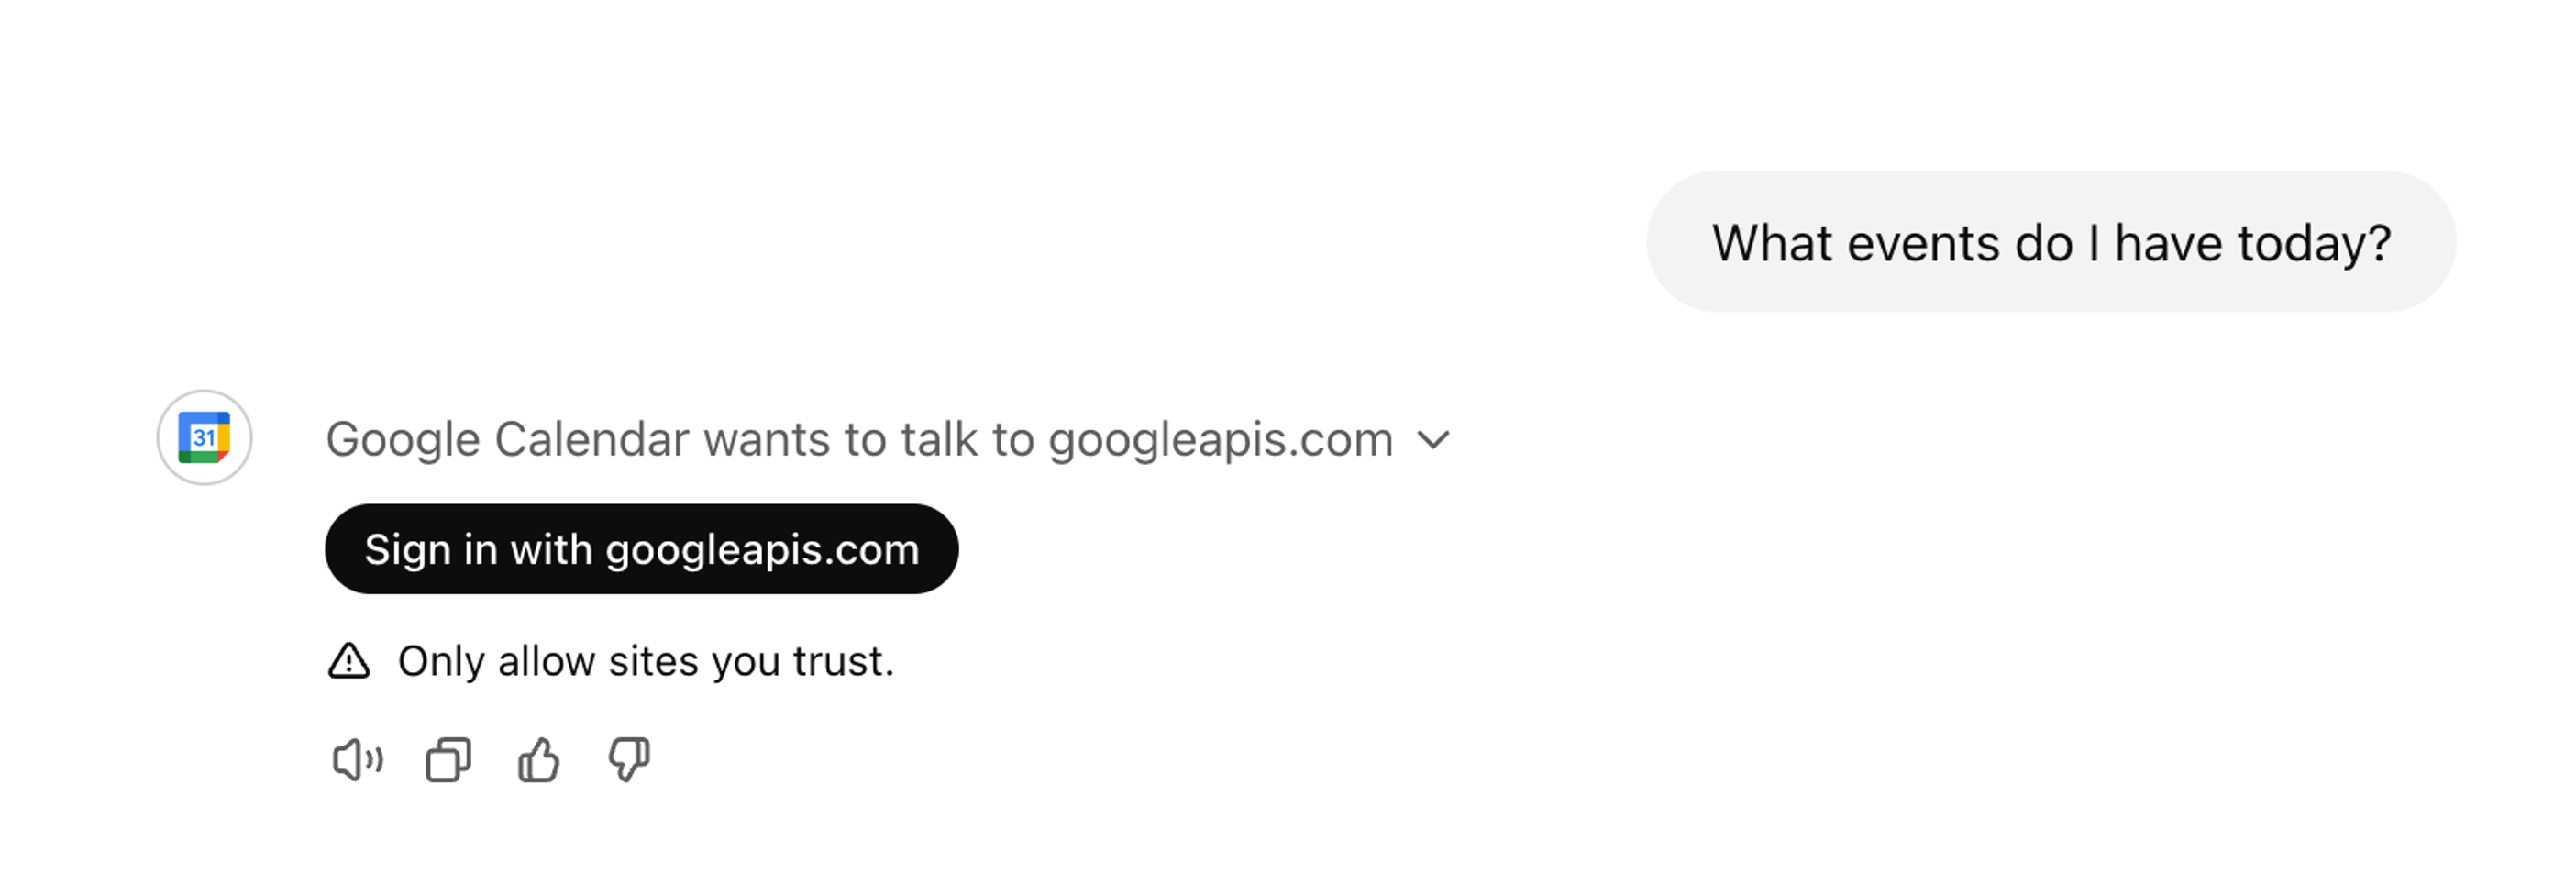Authorize the Google Calendar sign-in
The image size is (2576, 895).
641,548
